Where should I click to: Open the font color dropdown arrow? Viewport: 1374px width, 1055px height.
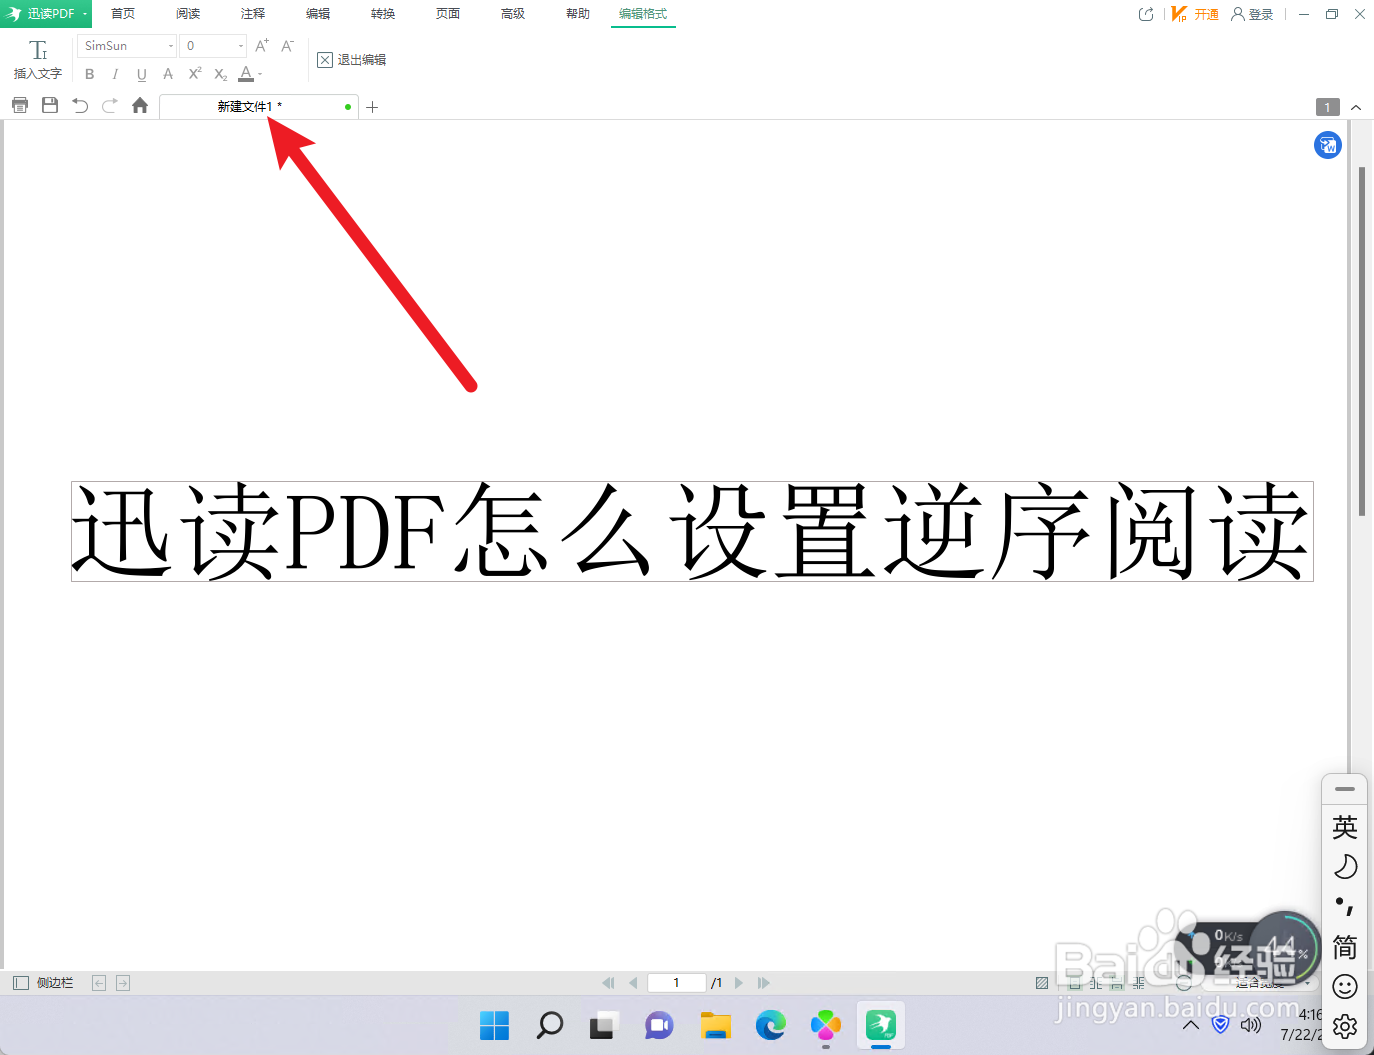(x=260, y=74)
